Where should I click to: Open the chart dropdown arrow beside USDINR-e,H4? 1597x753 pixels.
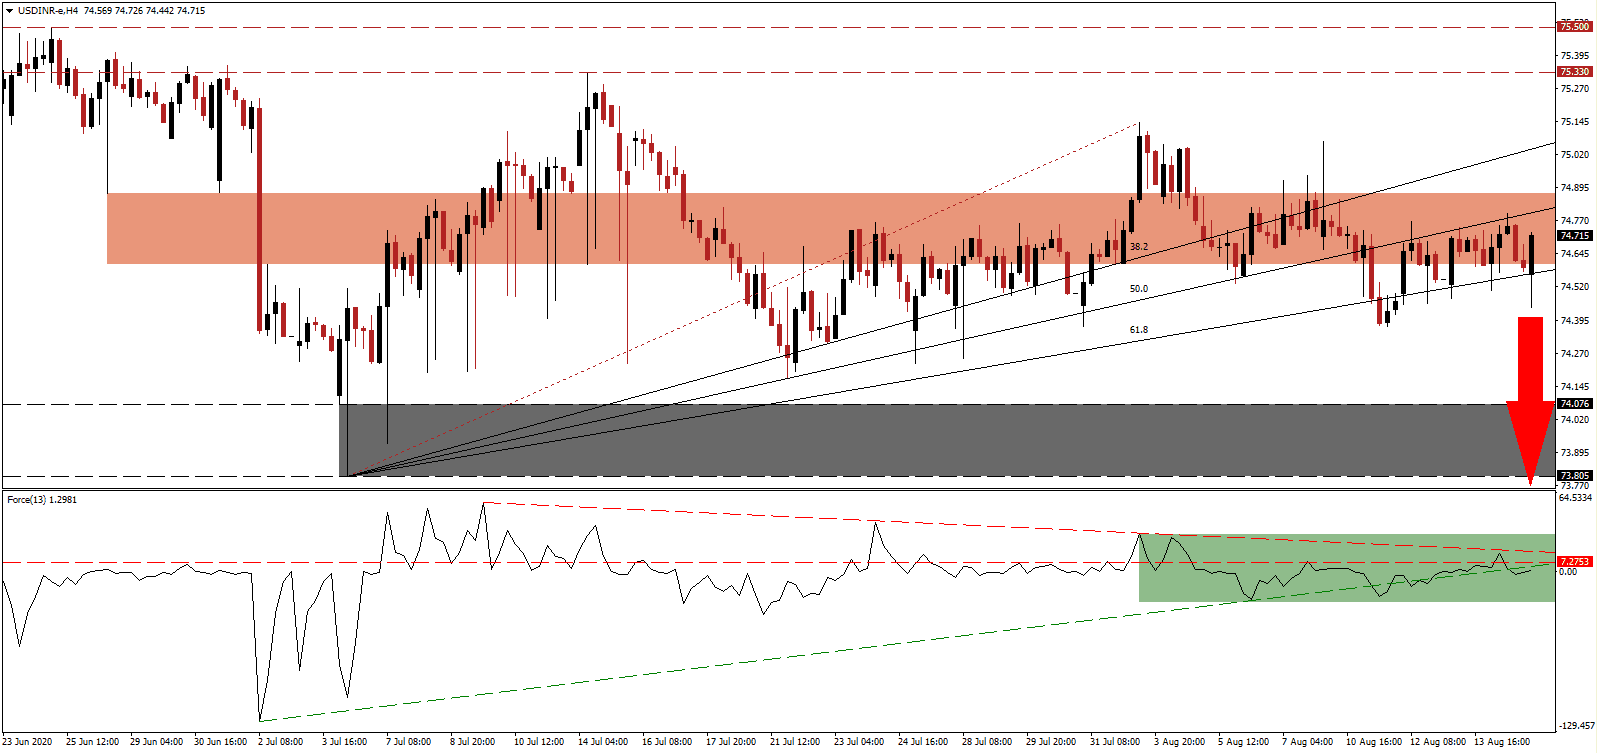pyautogui.click(x=9, y=10)
